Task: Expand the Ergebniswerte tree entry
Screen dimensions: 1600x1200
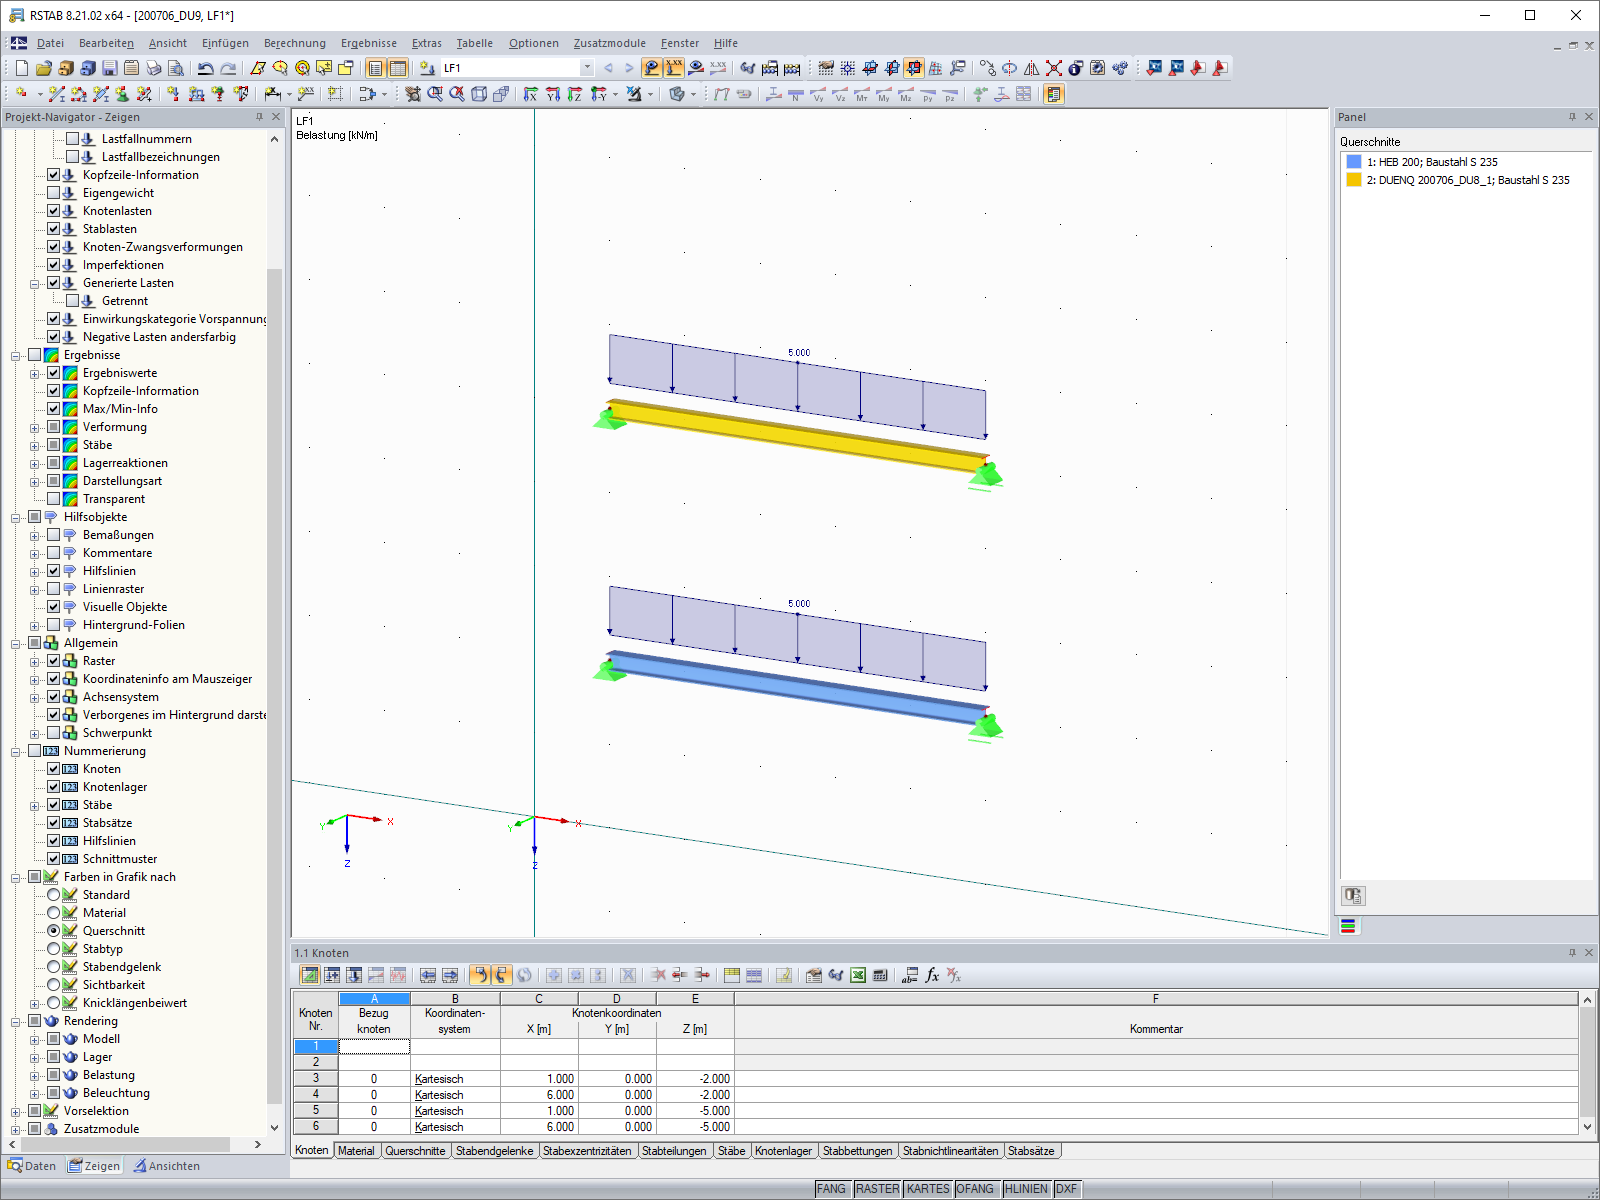Action: [36, 373]
